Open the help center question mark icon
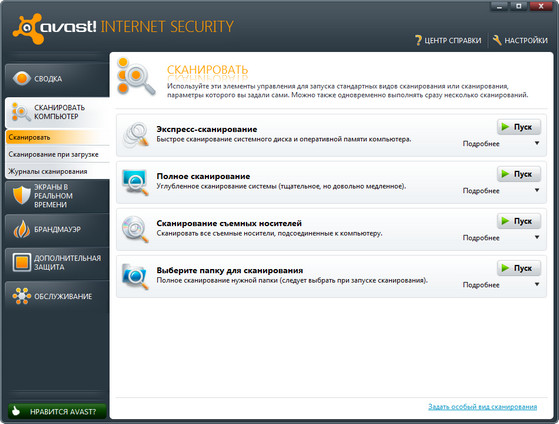Image resolution: width=559 pixels, height=424 pixels. coord(419,40)
